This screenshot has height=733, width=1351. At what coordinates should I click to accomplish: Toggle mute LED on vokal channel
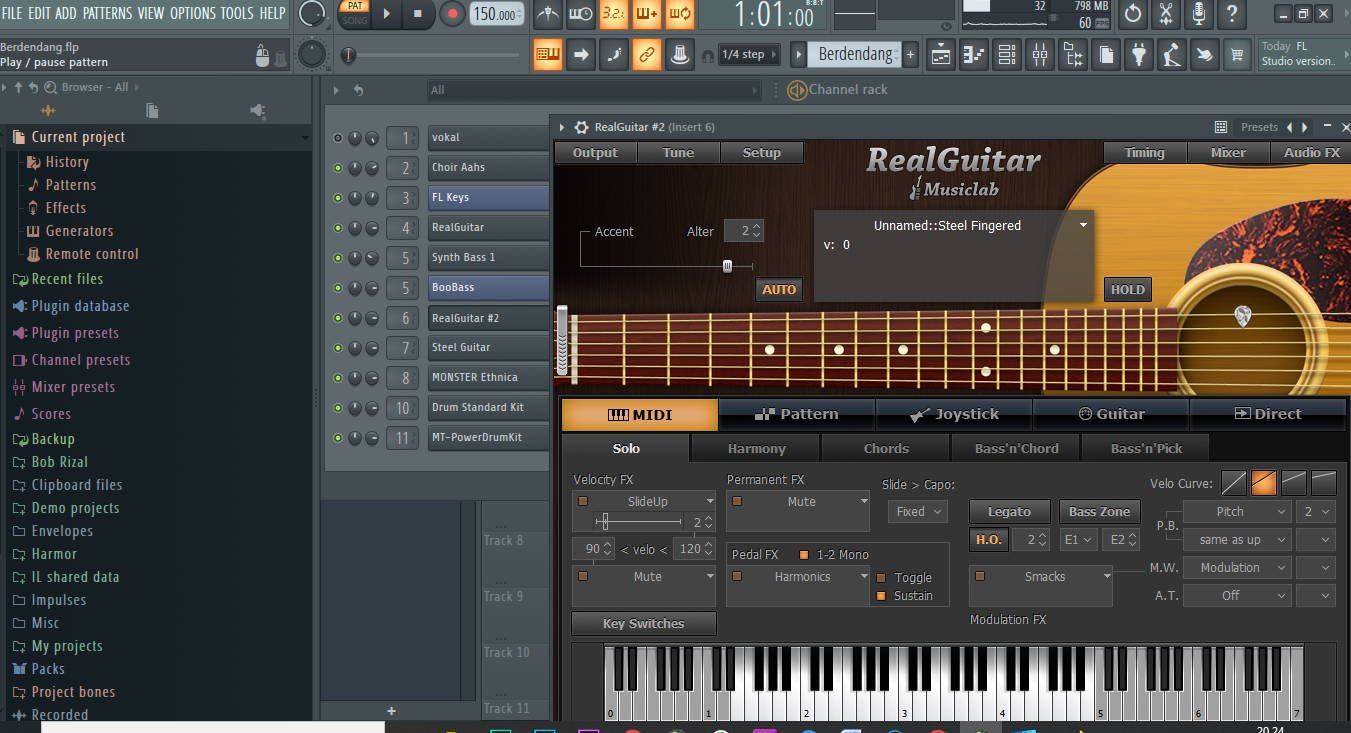pos(338,138)
